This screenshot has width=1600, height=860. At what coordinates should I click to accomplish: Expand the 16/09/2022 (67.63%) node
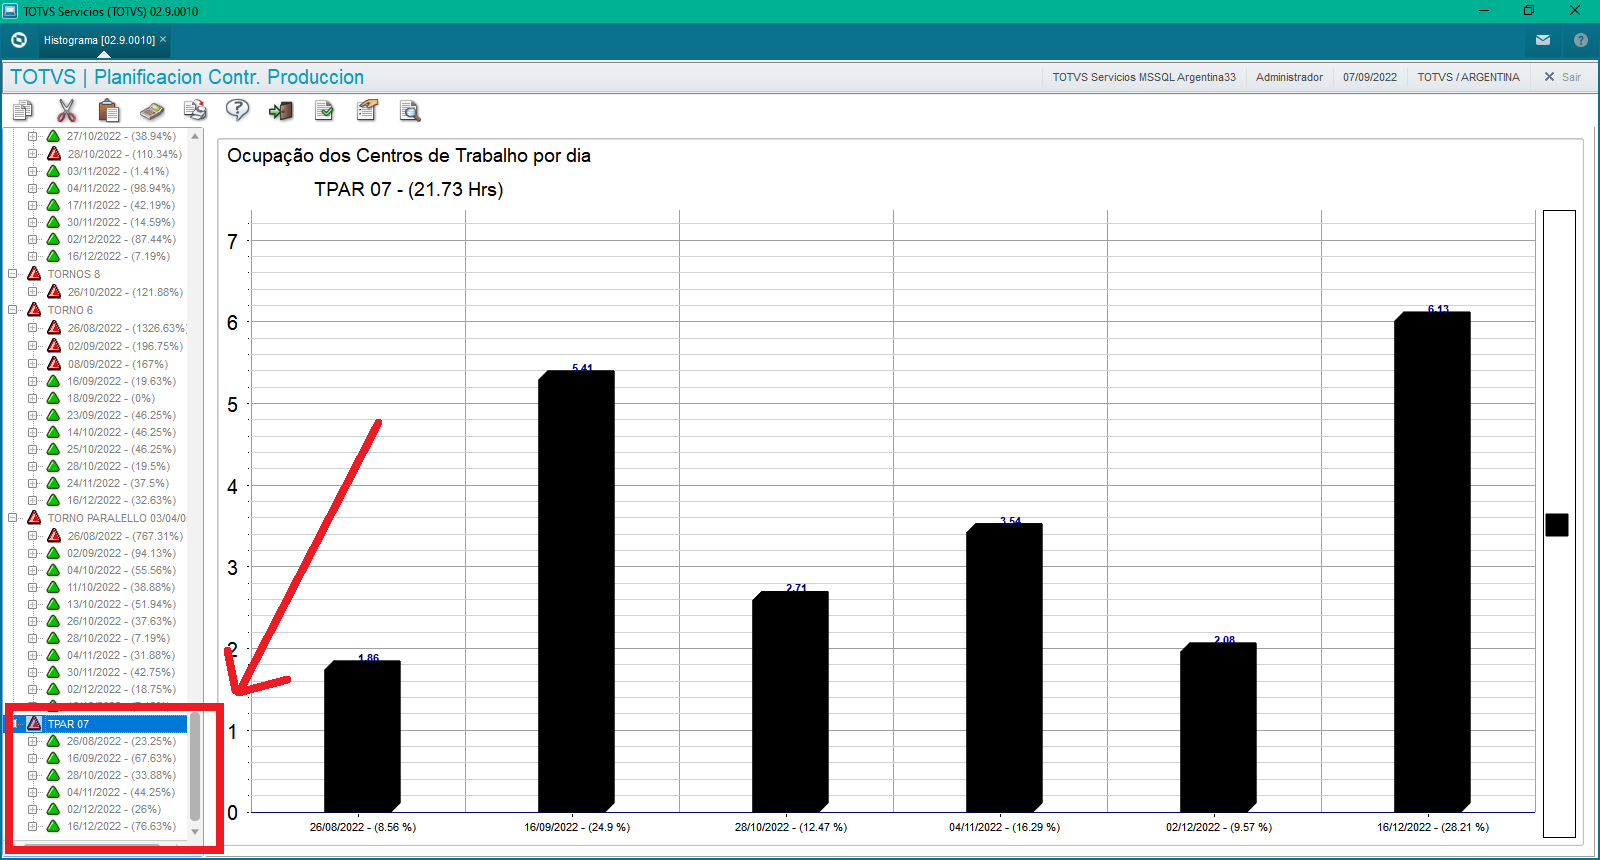(33, 757)
